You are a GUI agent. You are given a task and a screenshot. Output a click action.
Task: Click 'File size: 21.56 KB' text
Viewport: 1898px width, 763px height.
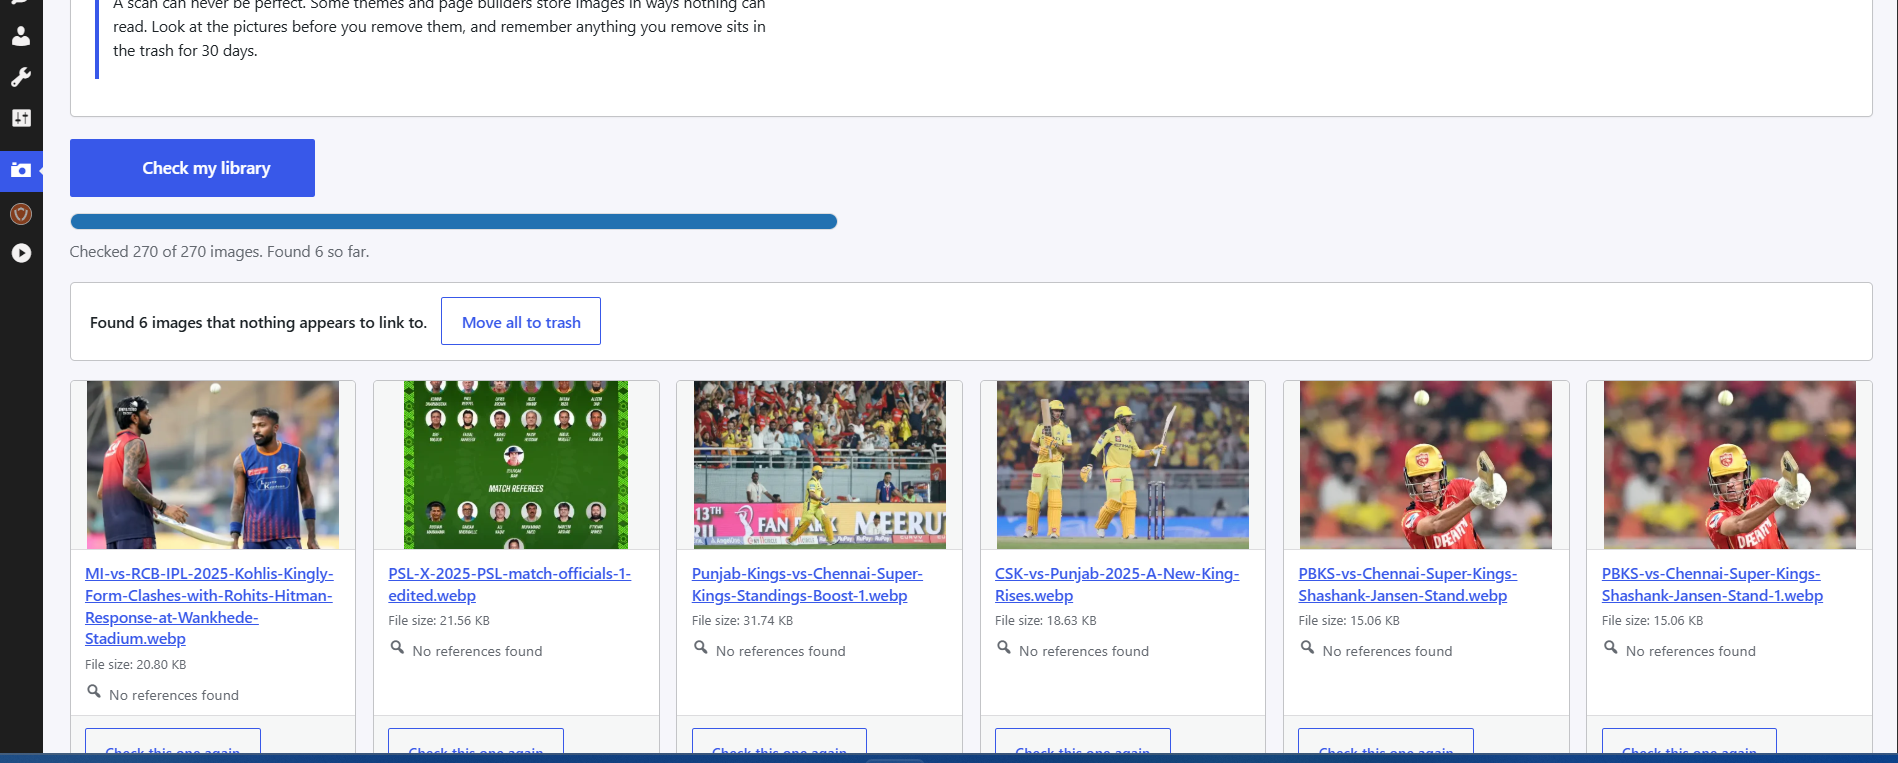[x=439, y=620]
